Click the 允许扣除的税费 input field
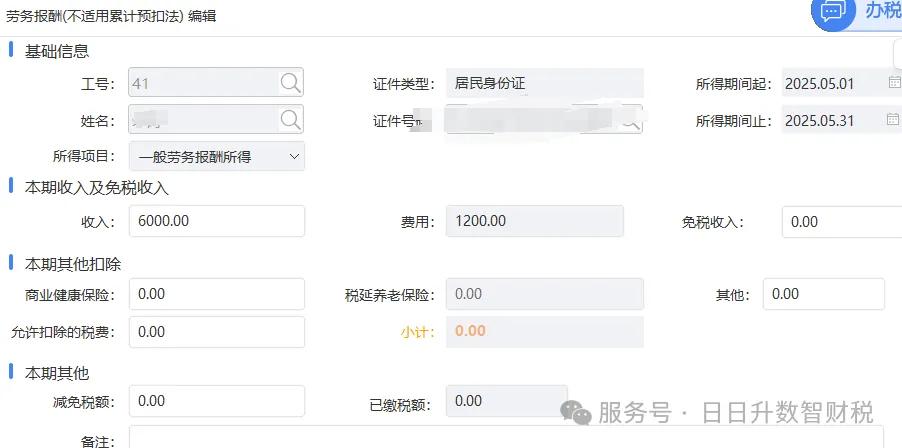The height and width of the screenshot is (448, 902). [216, 331]
